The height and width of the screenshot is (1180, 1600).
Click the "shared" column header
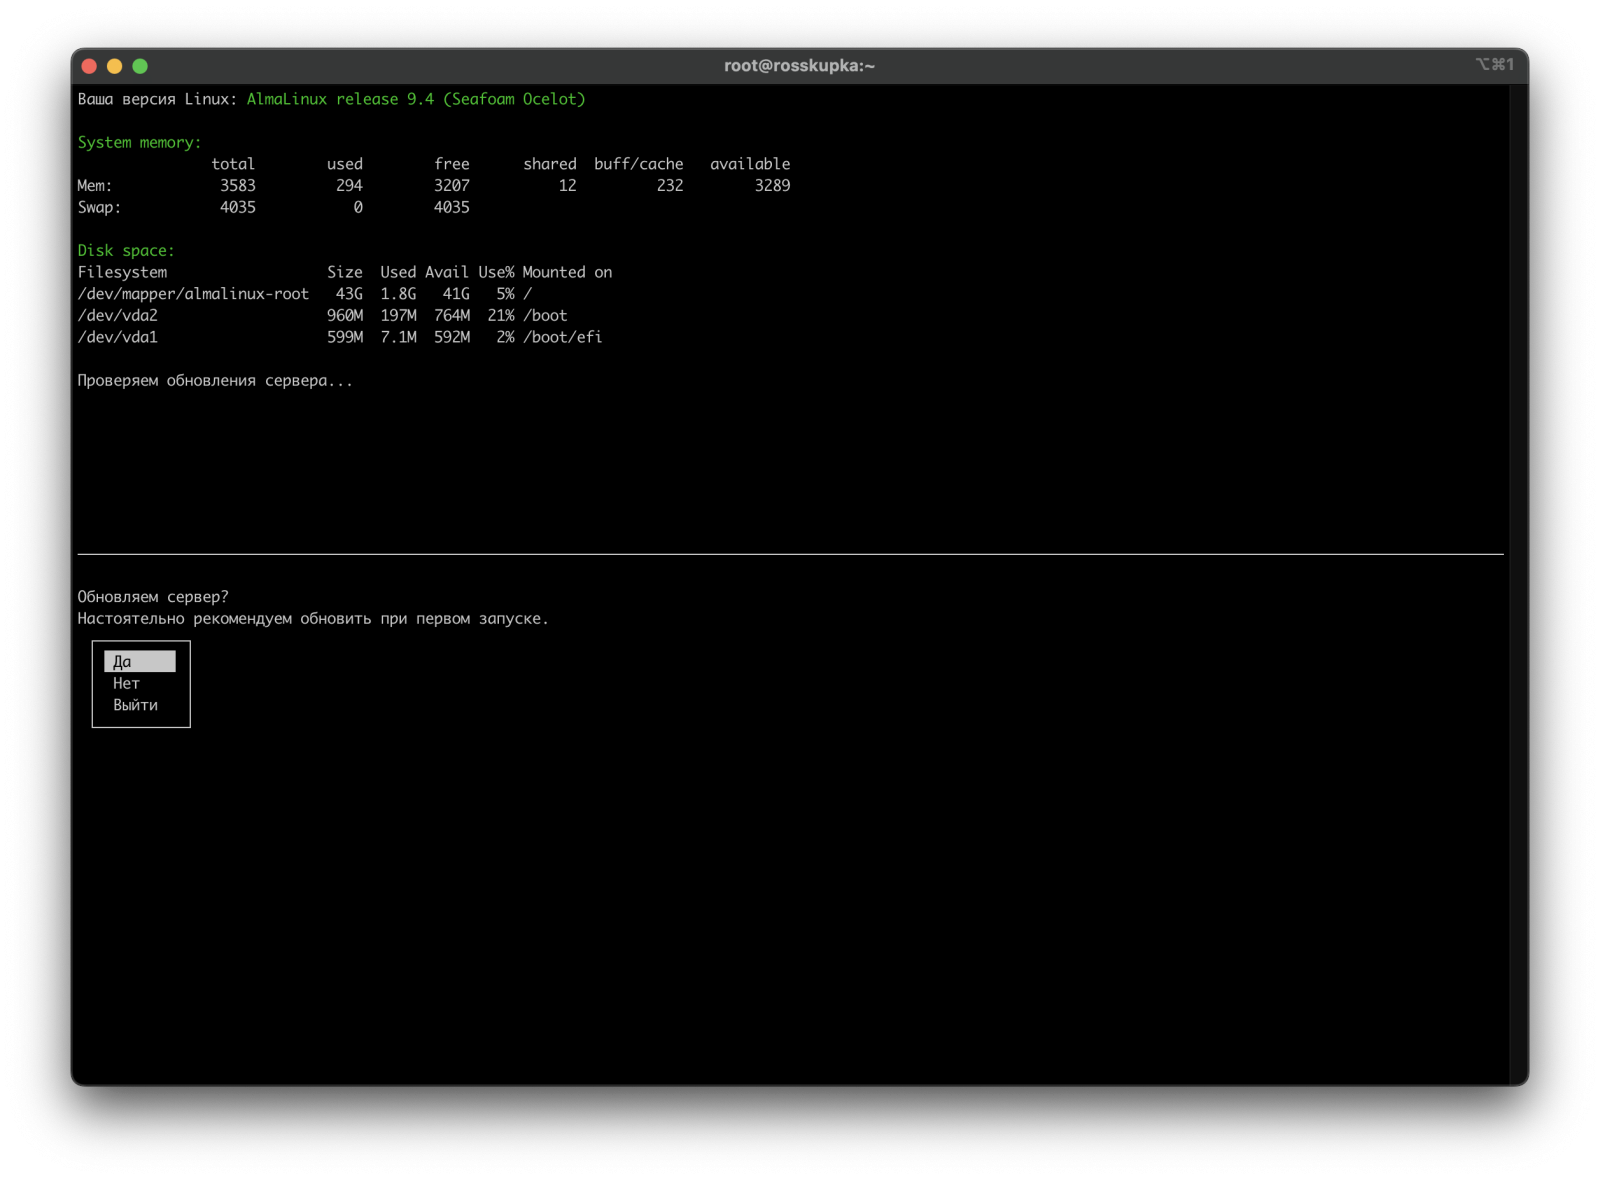click(x=550, y=164)
